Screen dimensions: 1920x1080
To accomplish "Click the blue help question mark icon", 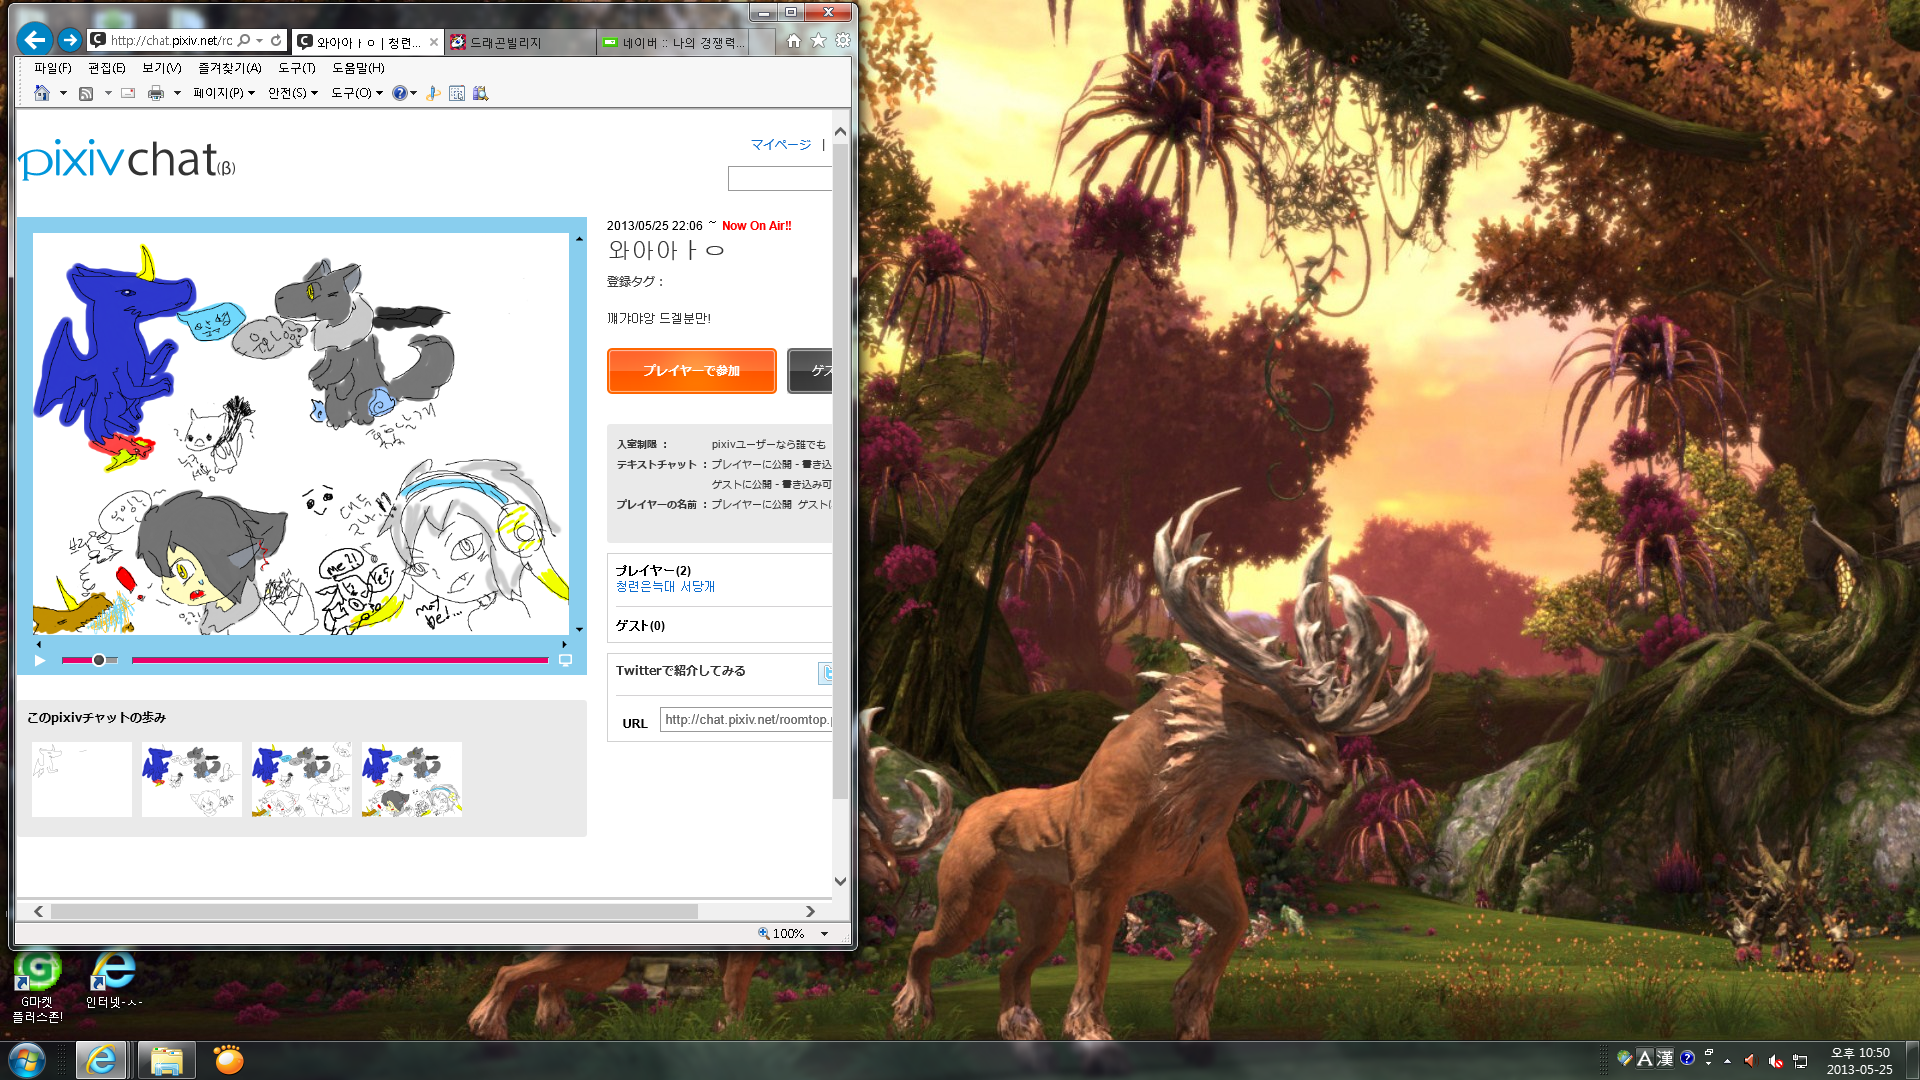I will (399, 93).
